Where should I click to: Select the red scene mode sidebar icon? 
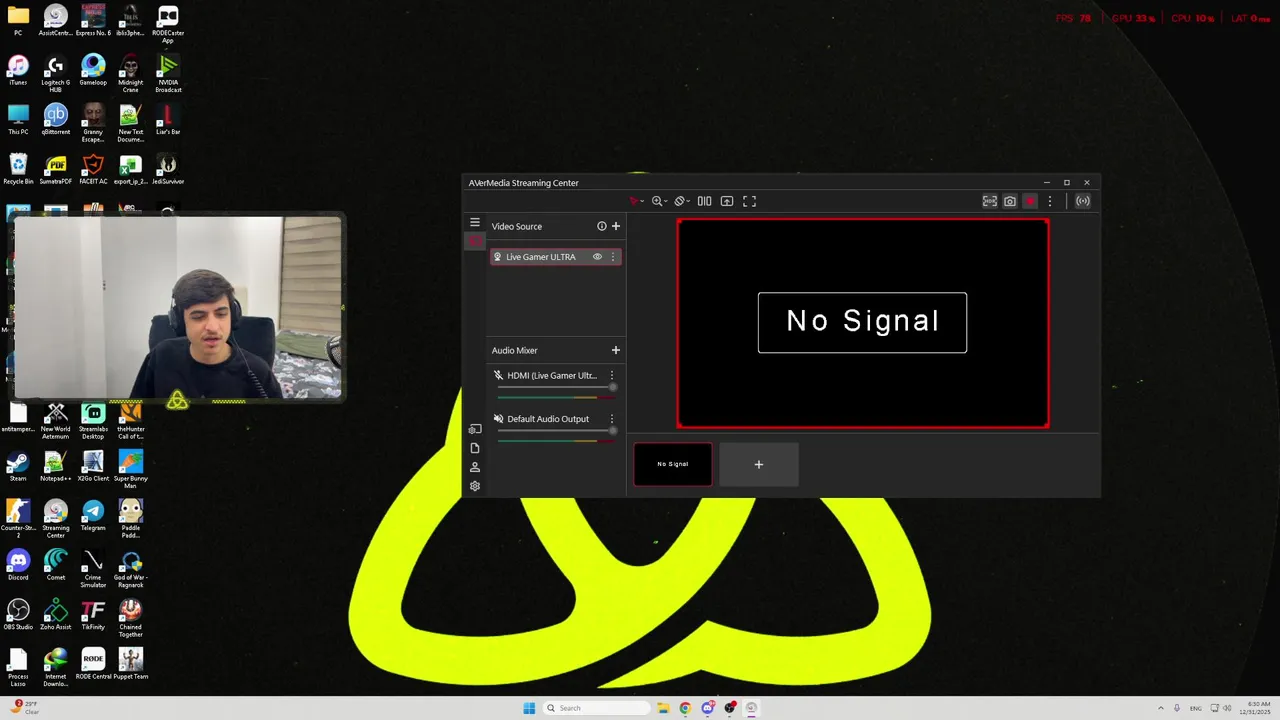pyautogui.click(x=475, y=241)
